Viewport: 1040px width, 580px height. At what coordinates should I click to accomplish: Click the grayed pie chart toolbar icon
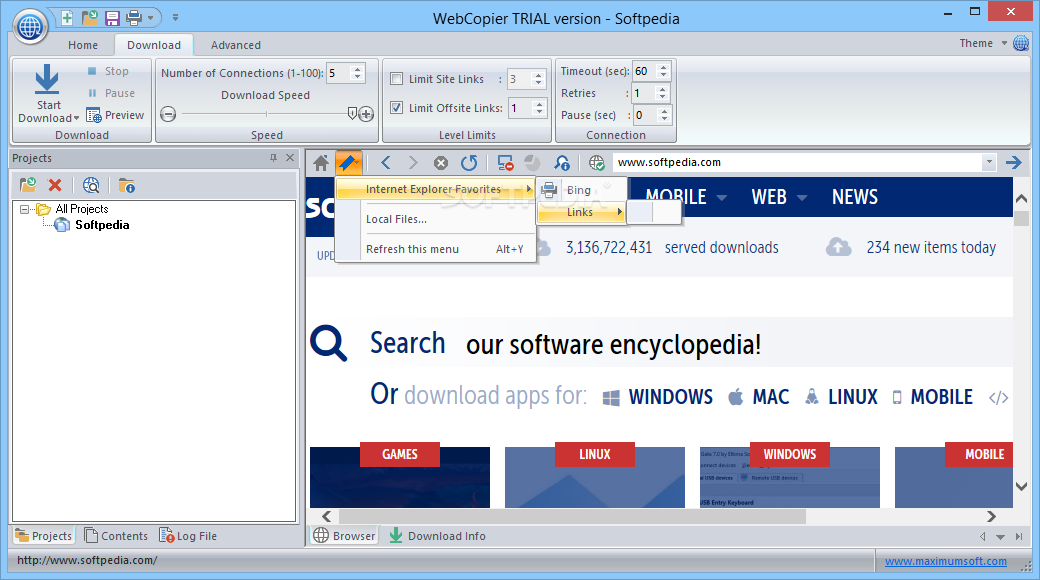pos(532,163)
